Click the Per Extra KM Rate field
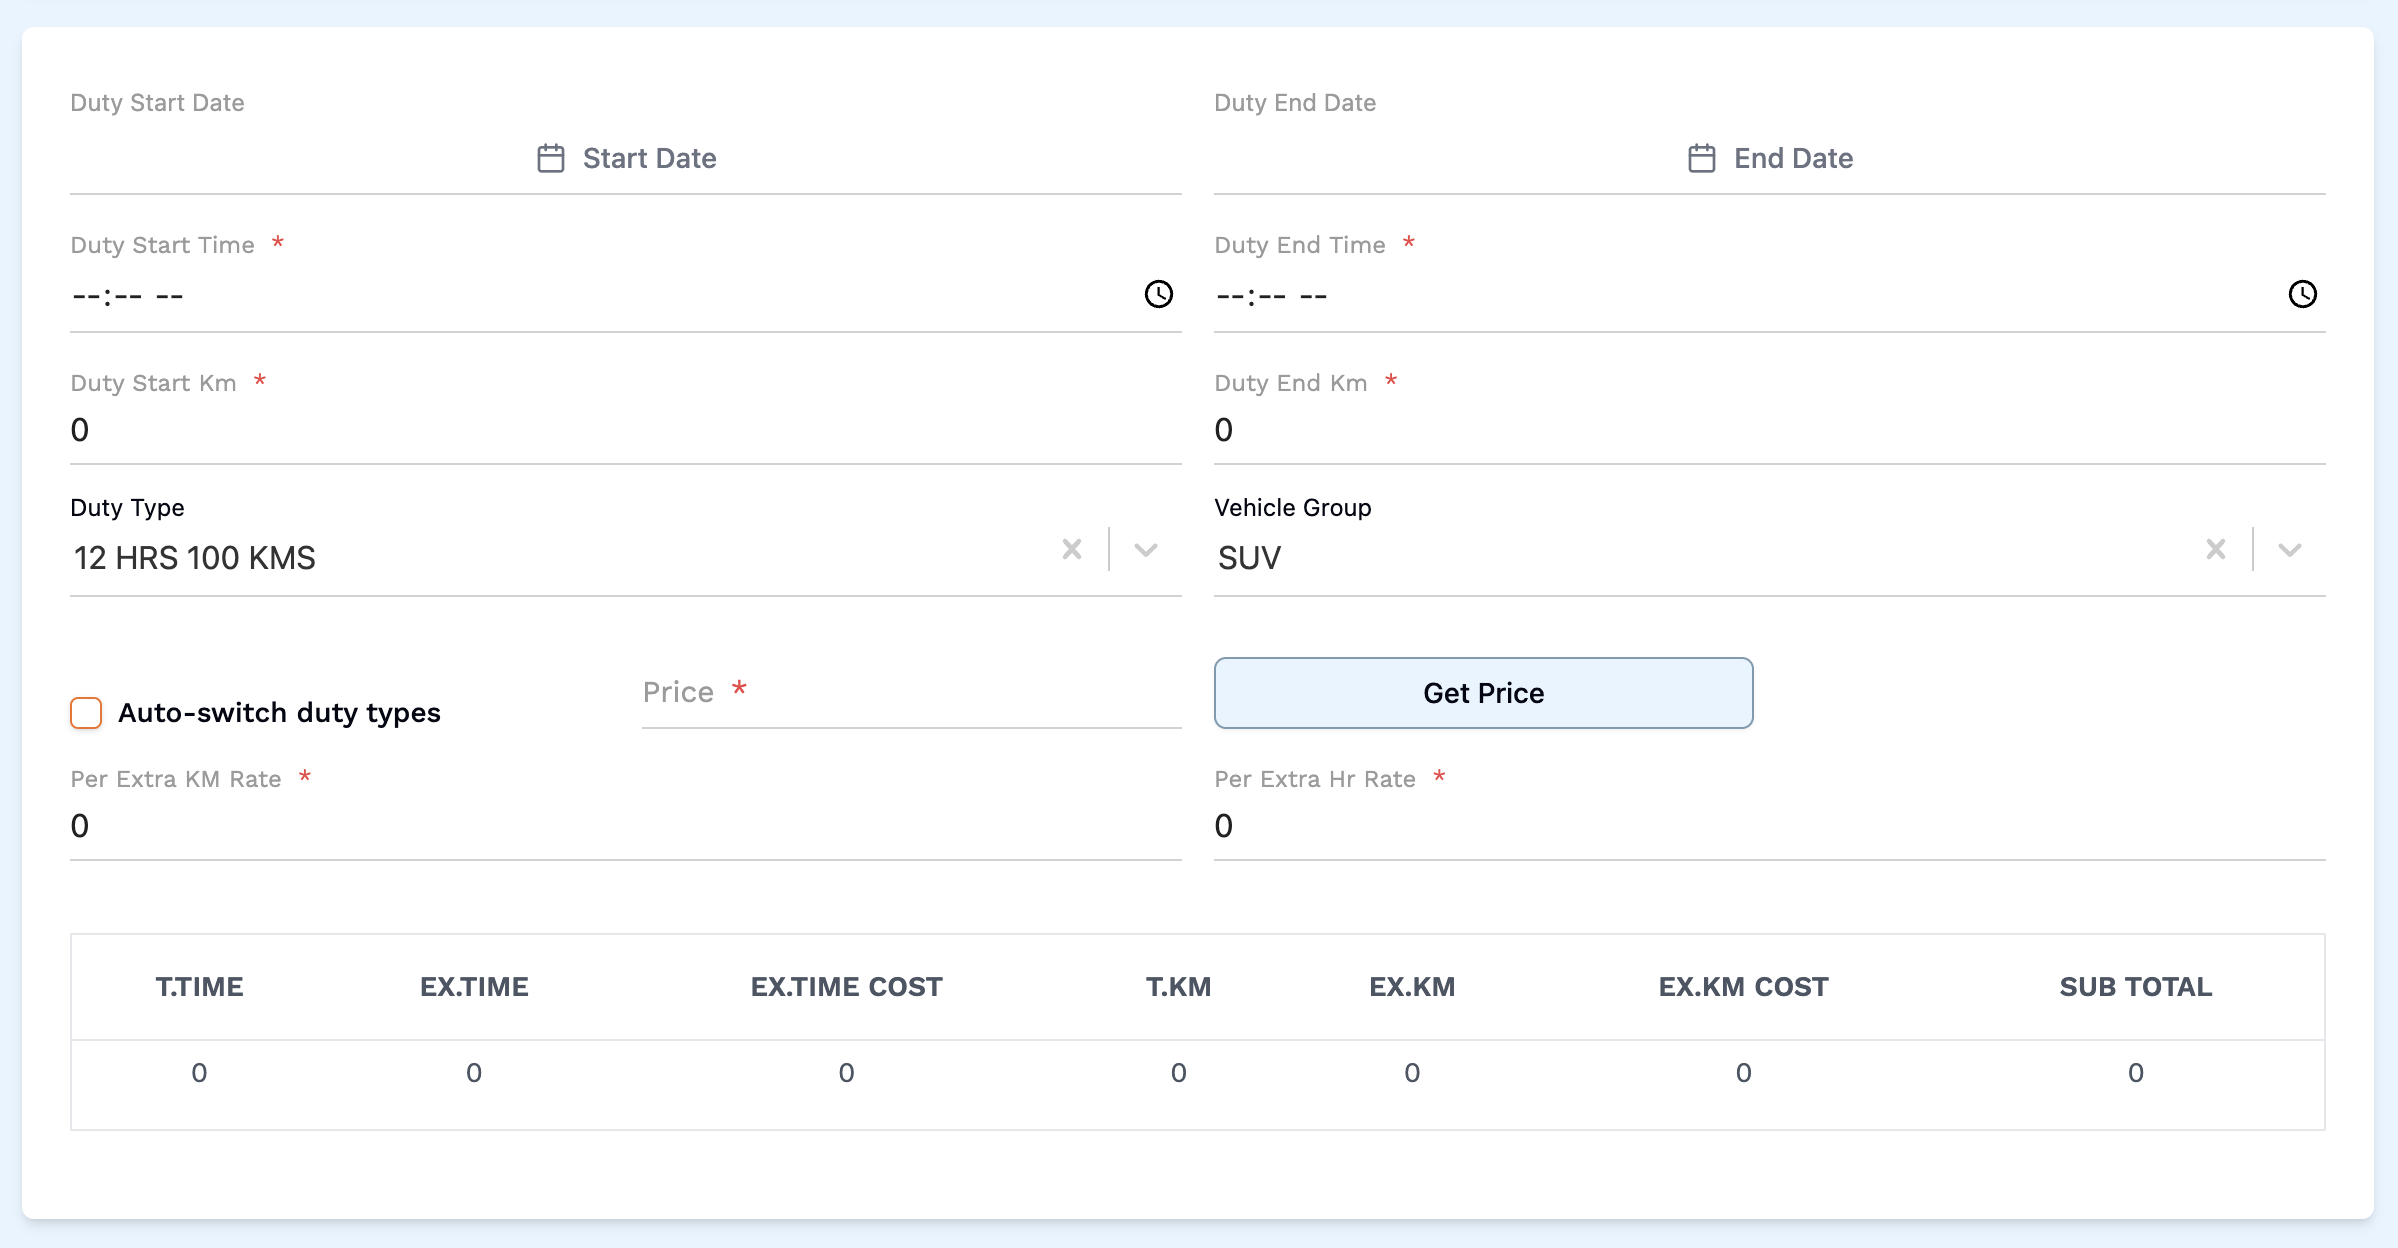Screen dimensions: 2398x1248 [400, 825]
